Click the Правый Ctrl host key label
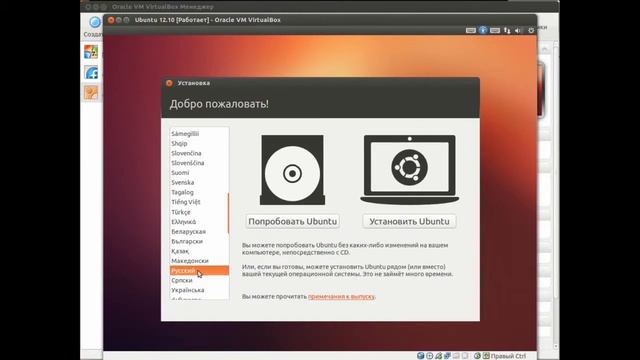 tap(508, 356)
